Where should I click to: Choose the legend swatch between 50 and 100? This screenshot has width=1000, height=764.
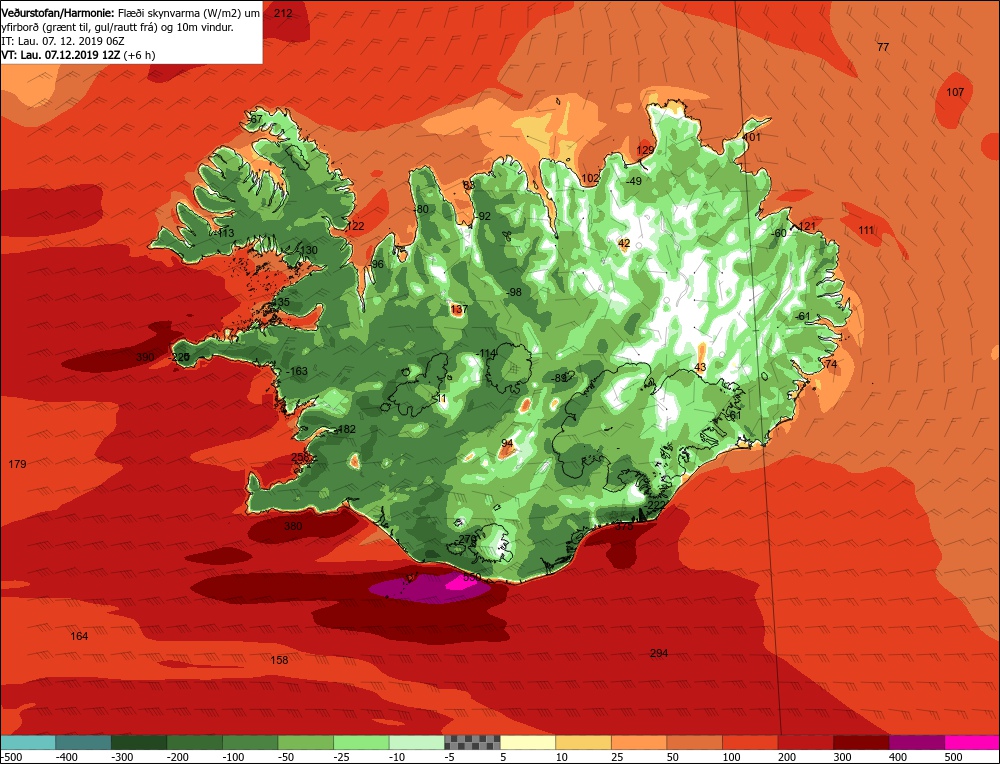coord(694,742)
